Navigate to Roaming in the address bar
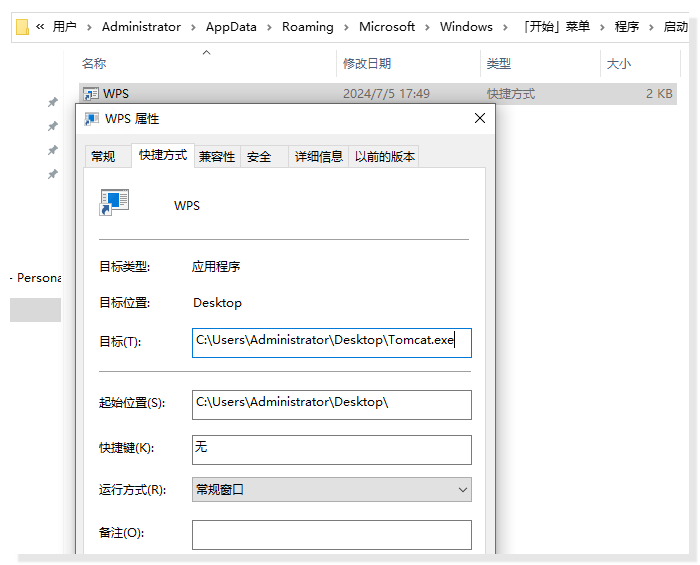Image resolution: width=700 pixels, height=565 pixels. click(x=307, y=27)
